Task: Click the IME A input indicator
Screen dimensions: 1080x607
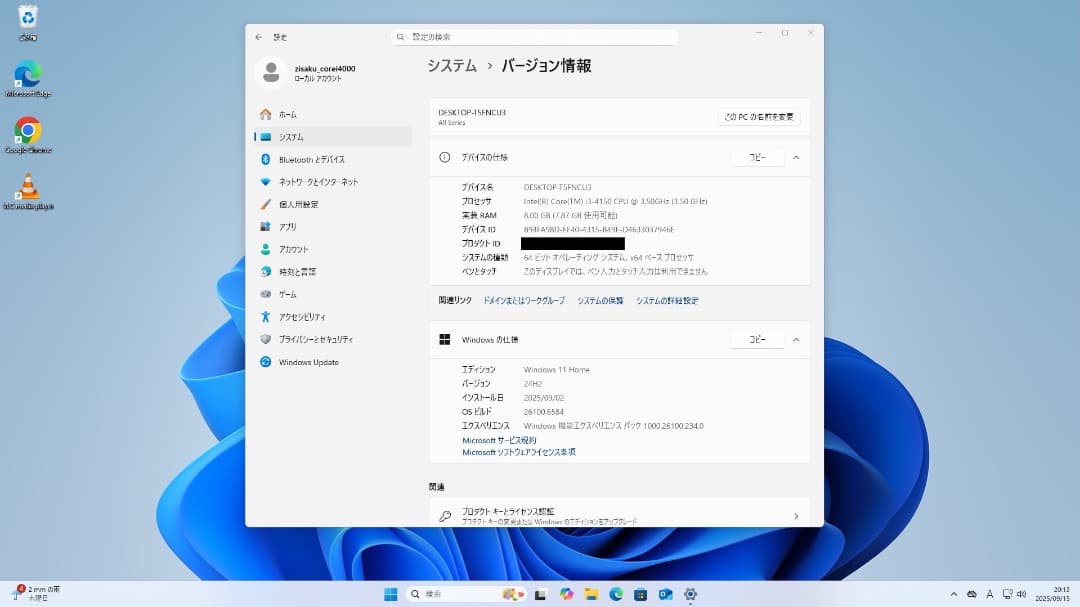Action: click(990, 594)
